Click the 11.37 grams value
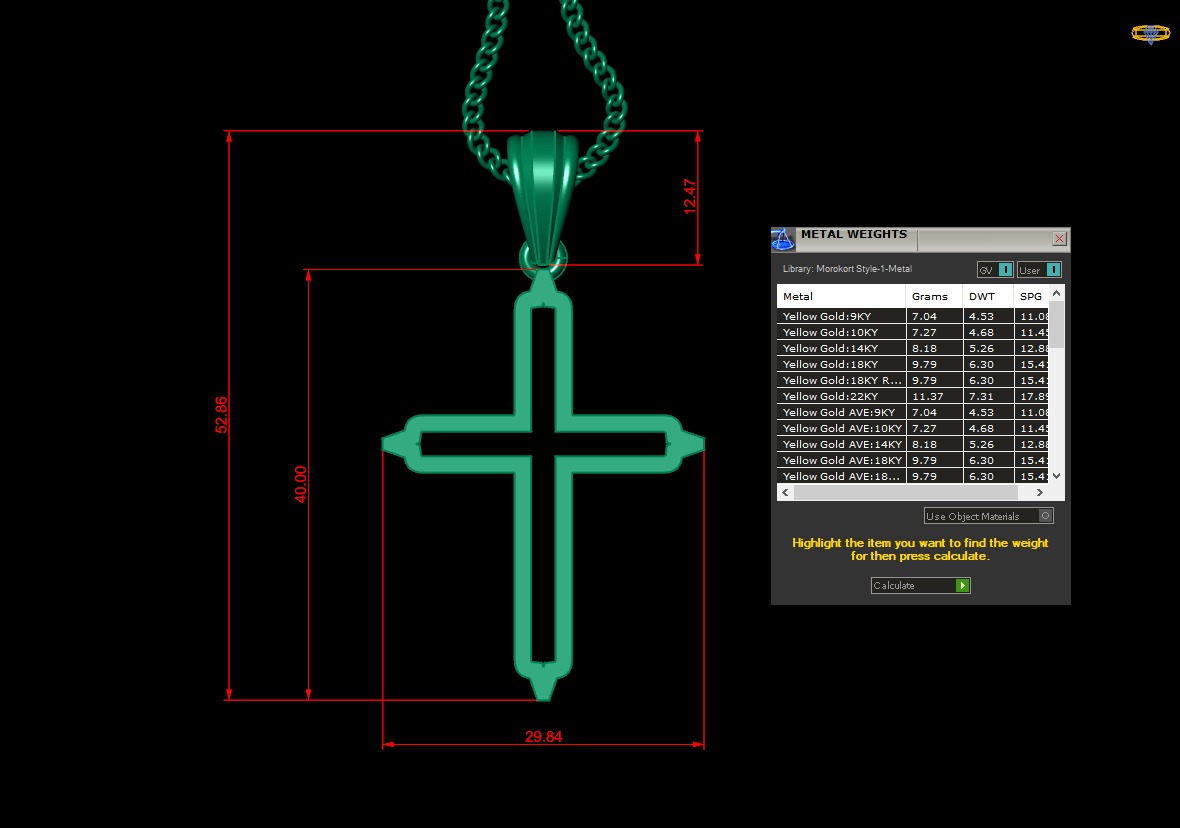1180x828 pixels. pos(927,396)
